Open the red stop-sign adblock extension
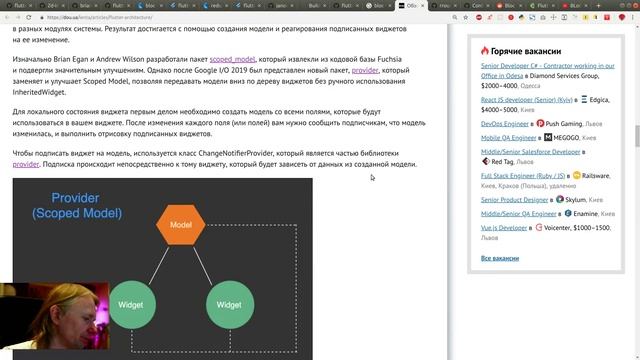Screen dimensions: 640x360 point(479,18)
